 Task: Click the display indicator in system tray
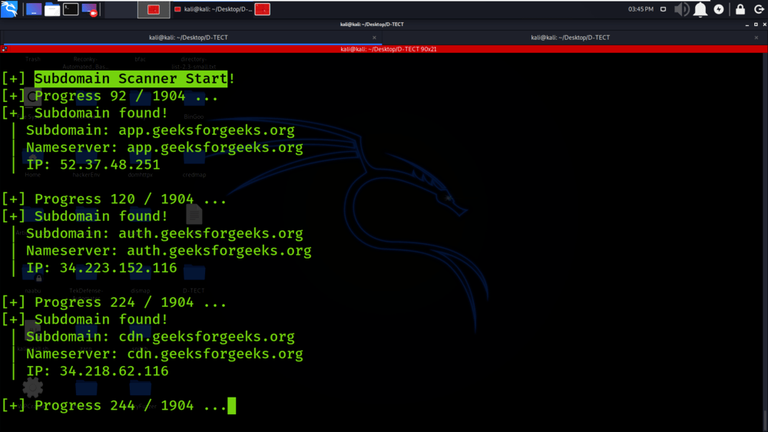pyautogui.click(x=663, y=9)
